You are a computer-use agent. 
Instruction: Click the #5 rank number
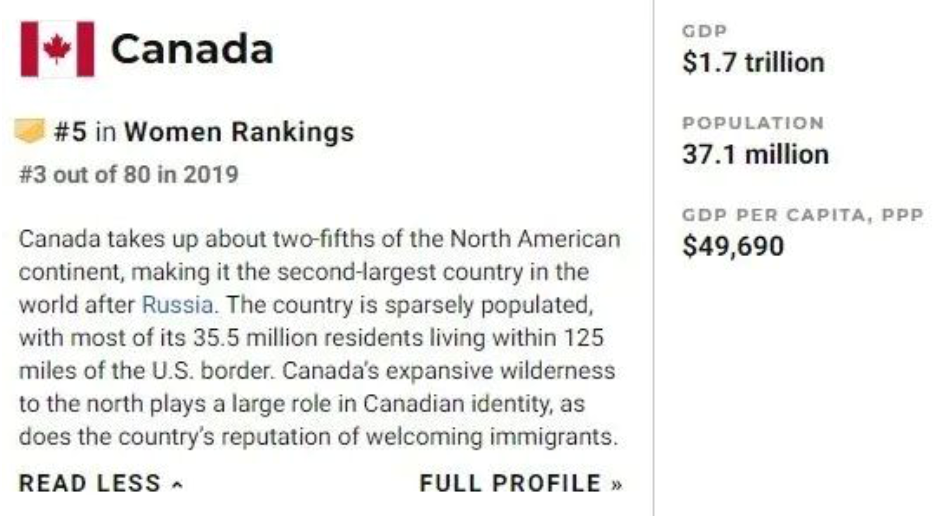tap(70, 132)
